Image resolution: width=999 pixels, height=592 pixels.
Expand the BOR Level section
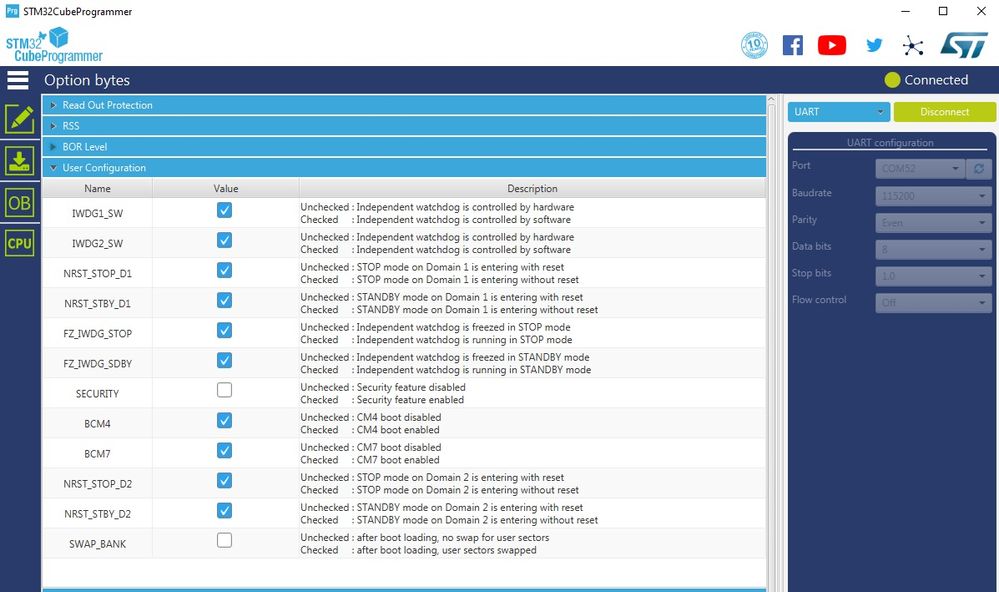point(404,147)
